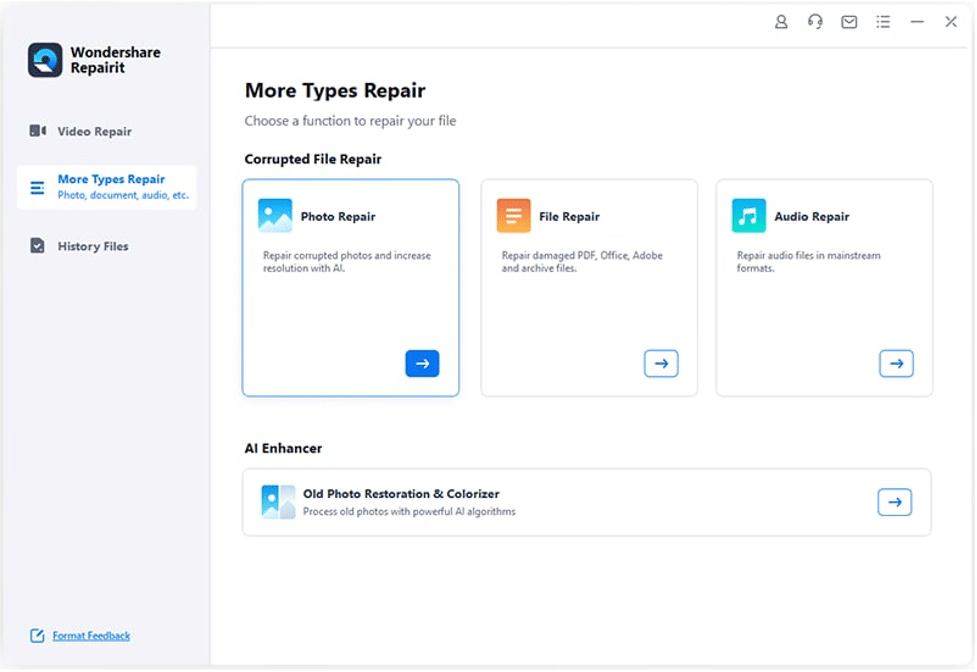Open the list menu icon in title bar
Viewport: 977px width, 672px height.
[883, 22]
